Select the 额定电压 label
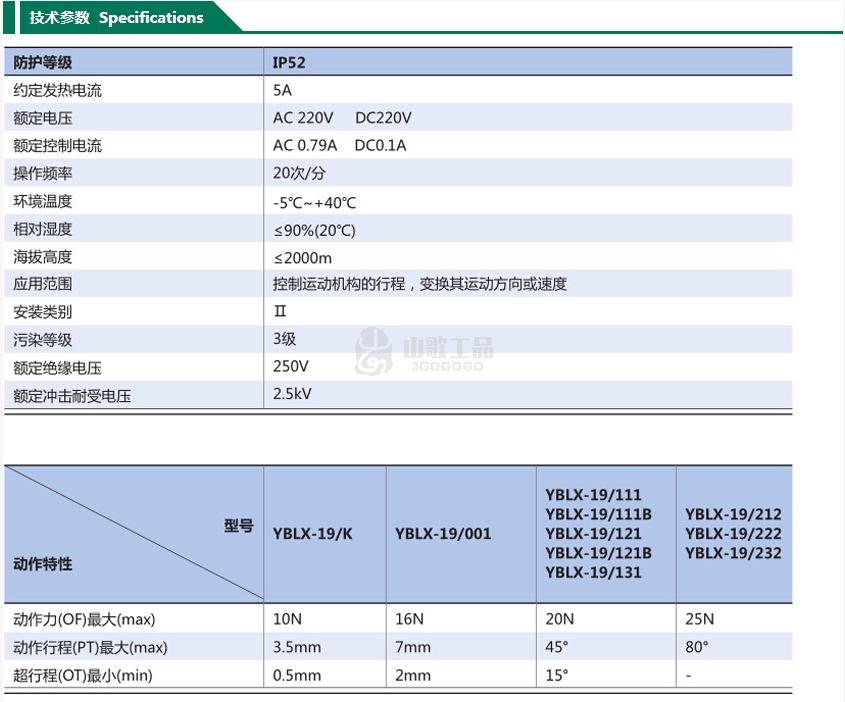 point(43,118)
